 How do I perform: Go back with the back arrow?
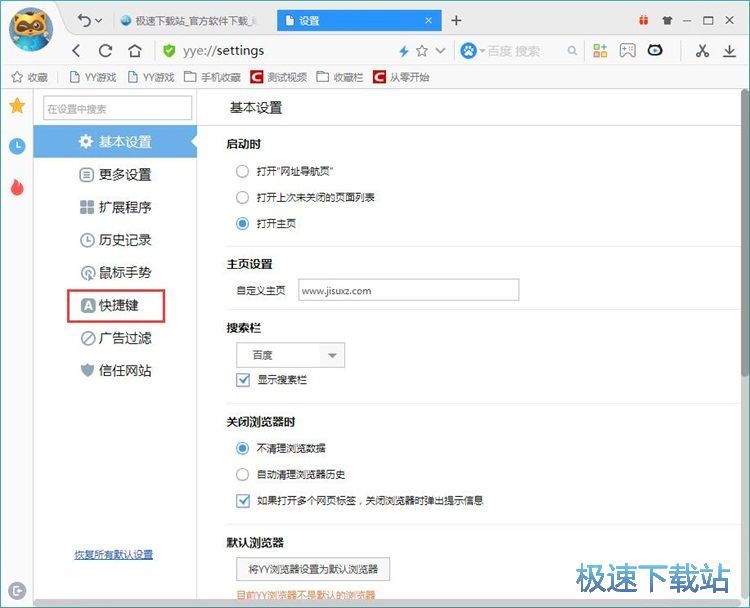pos(77,51)
